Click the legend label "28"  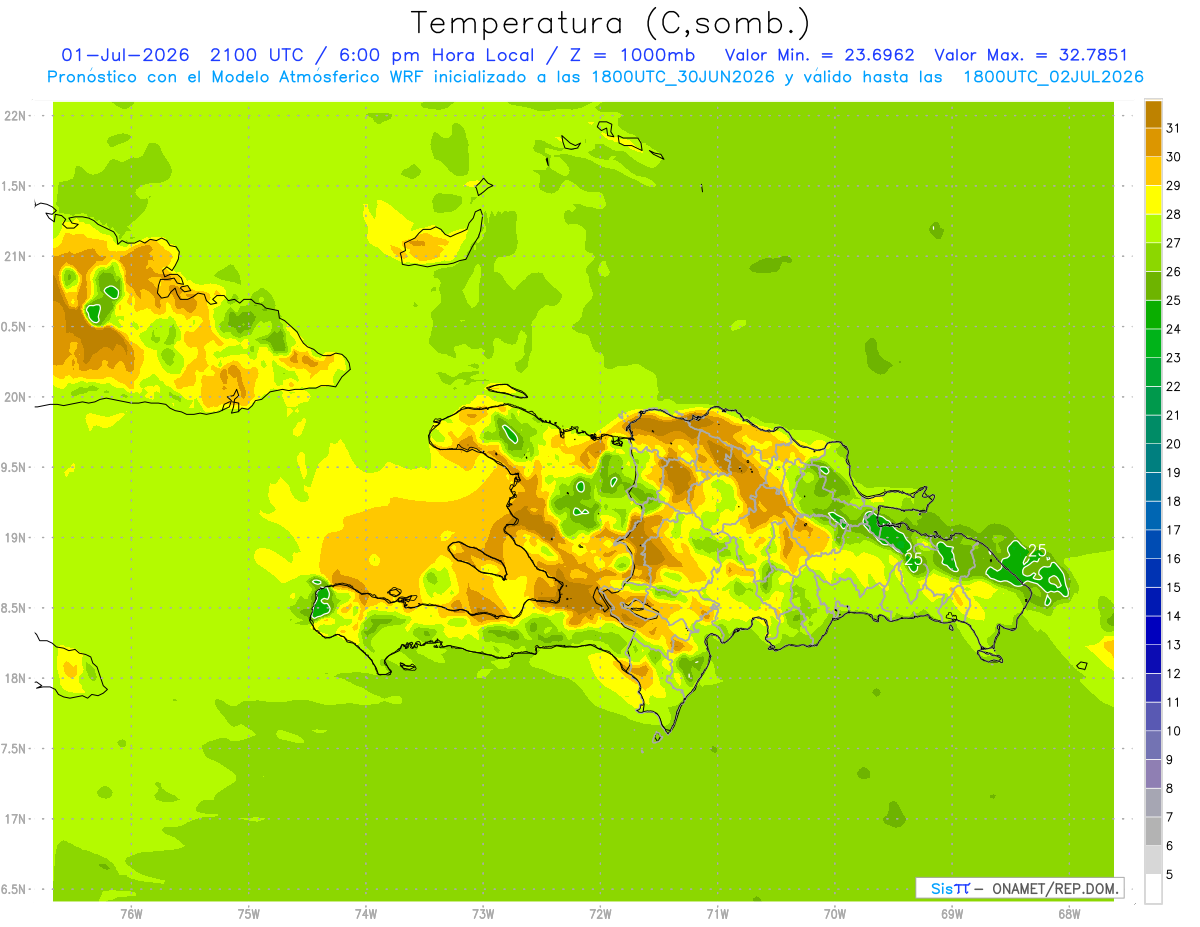point(1174,215)
